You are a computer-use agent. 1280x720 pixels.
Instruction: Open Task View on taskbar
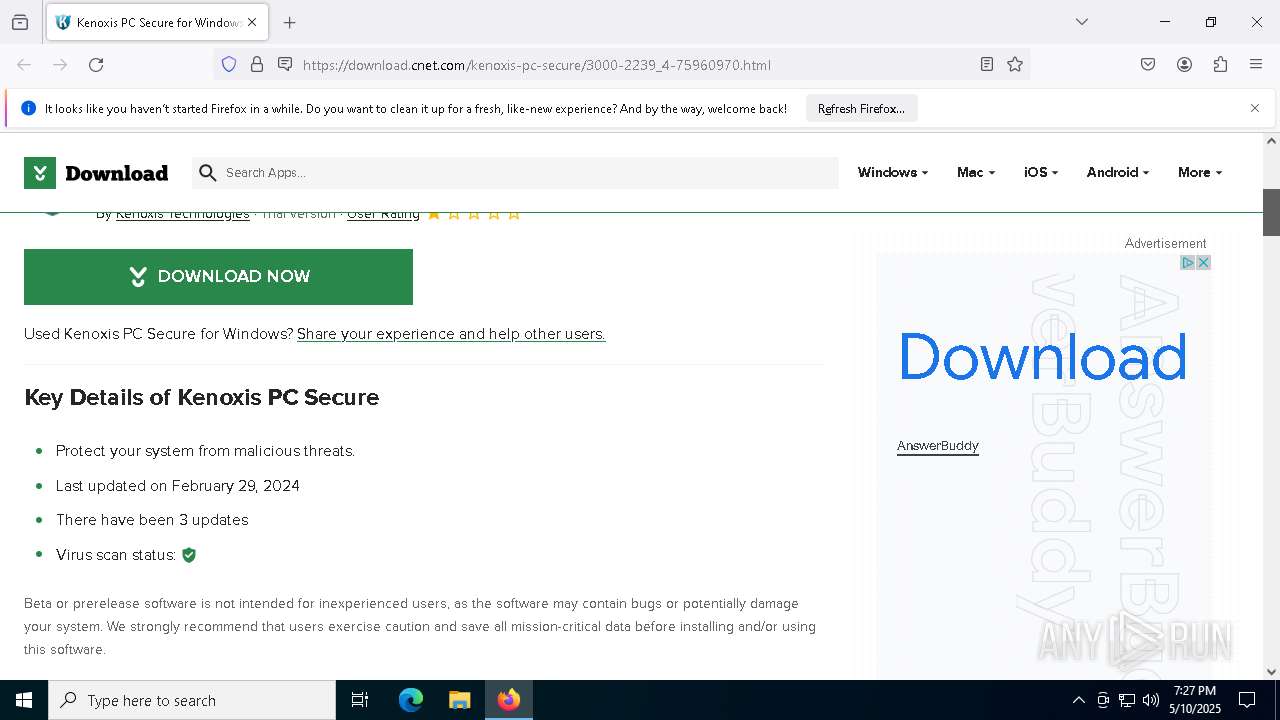(360, 700)
